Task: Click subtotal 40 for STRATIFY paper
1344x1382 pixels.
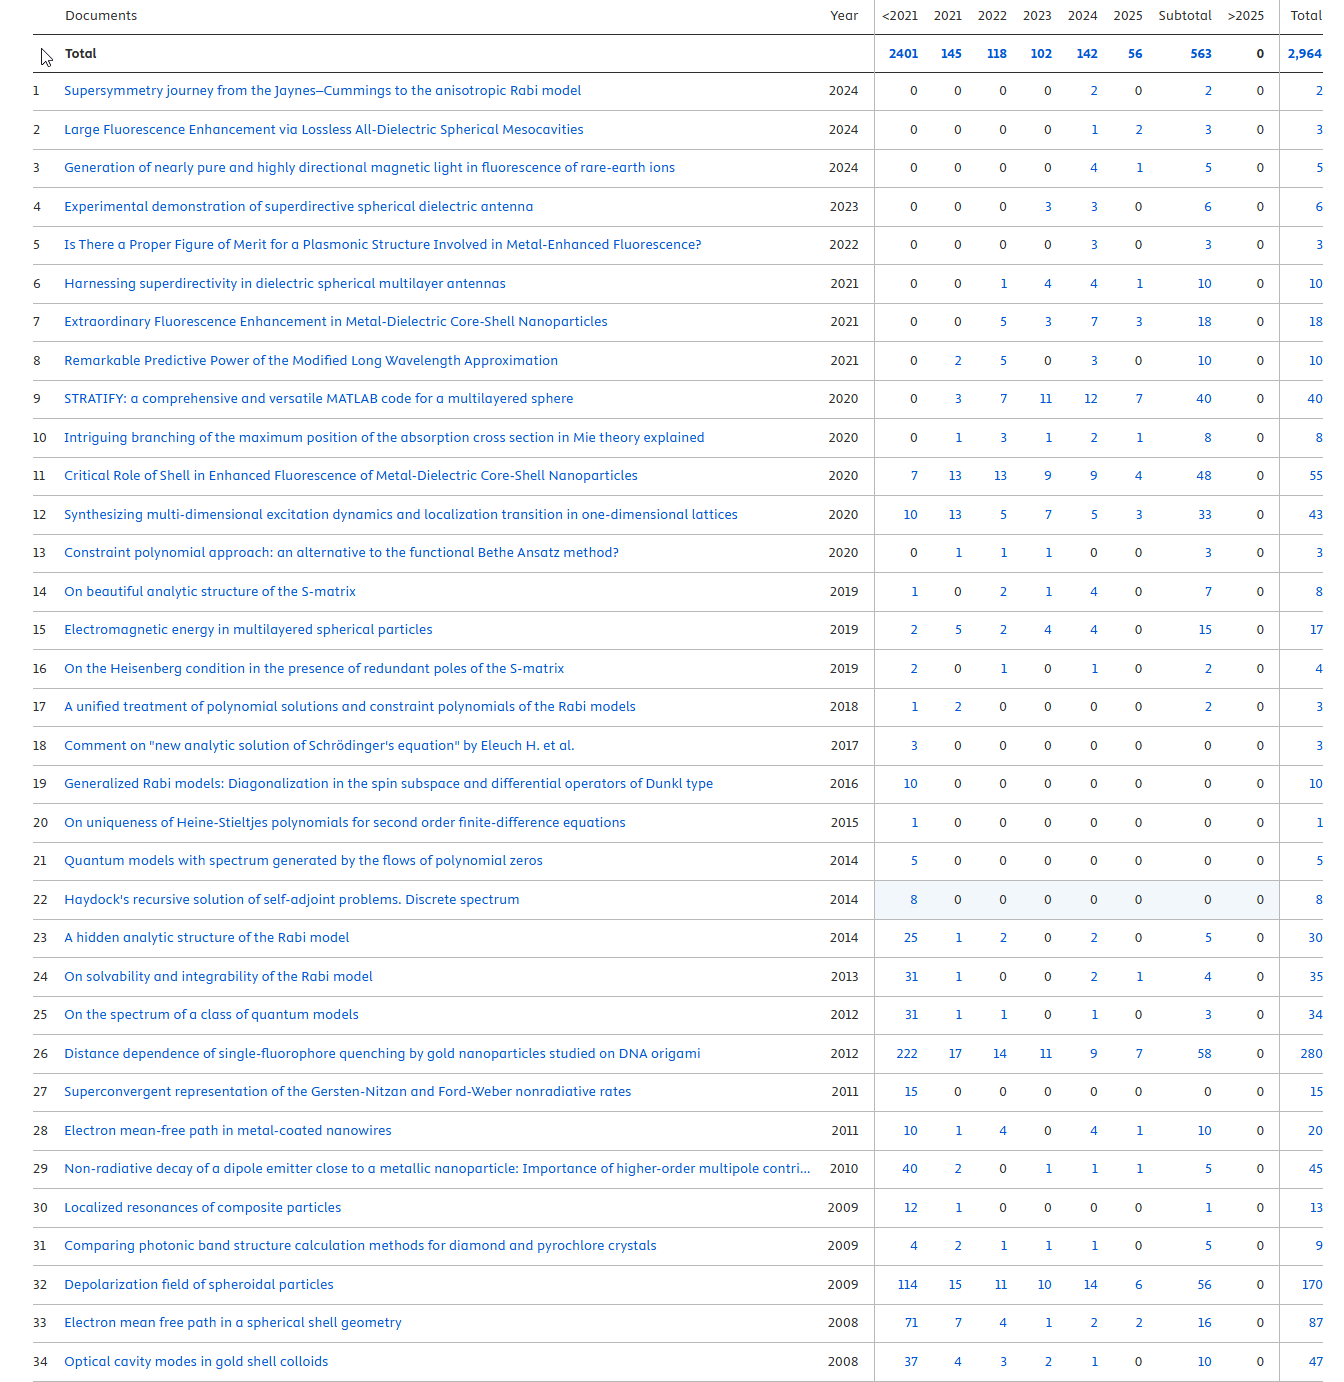Action: click(x=1204, y=399)
